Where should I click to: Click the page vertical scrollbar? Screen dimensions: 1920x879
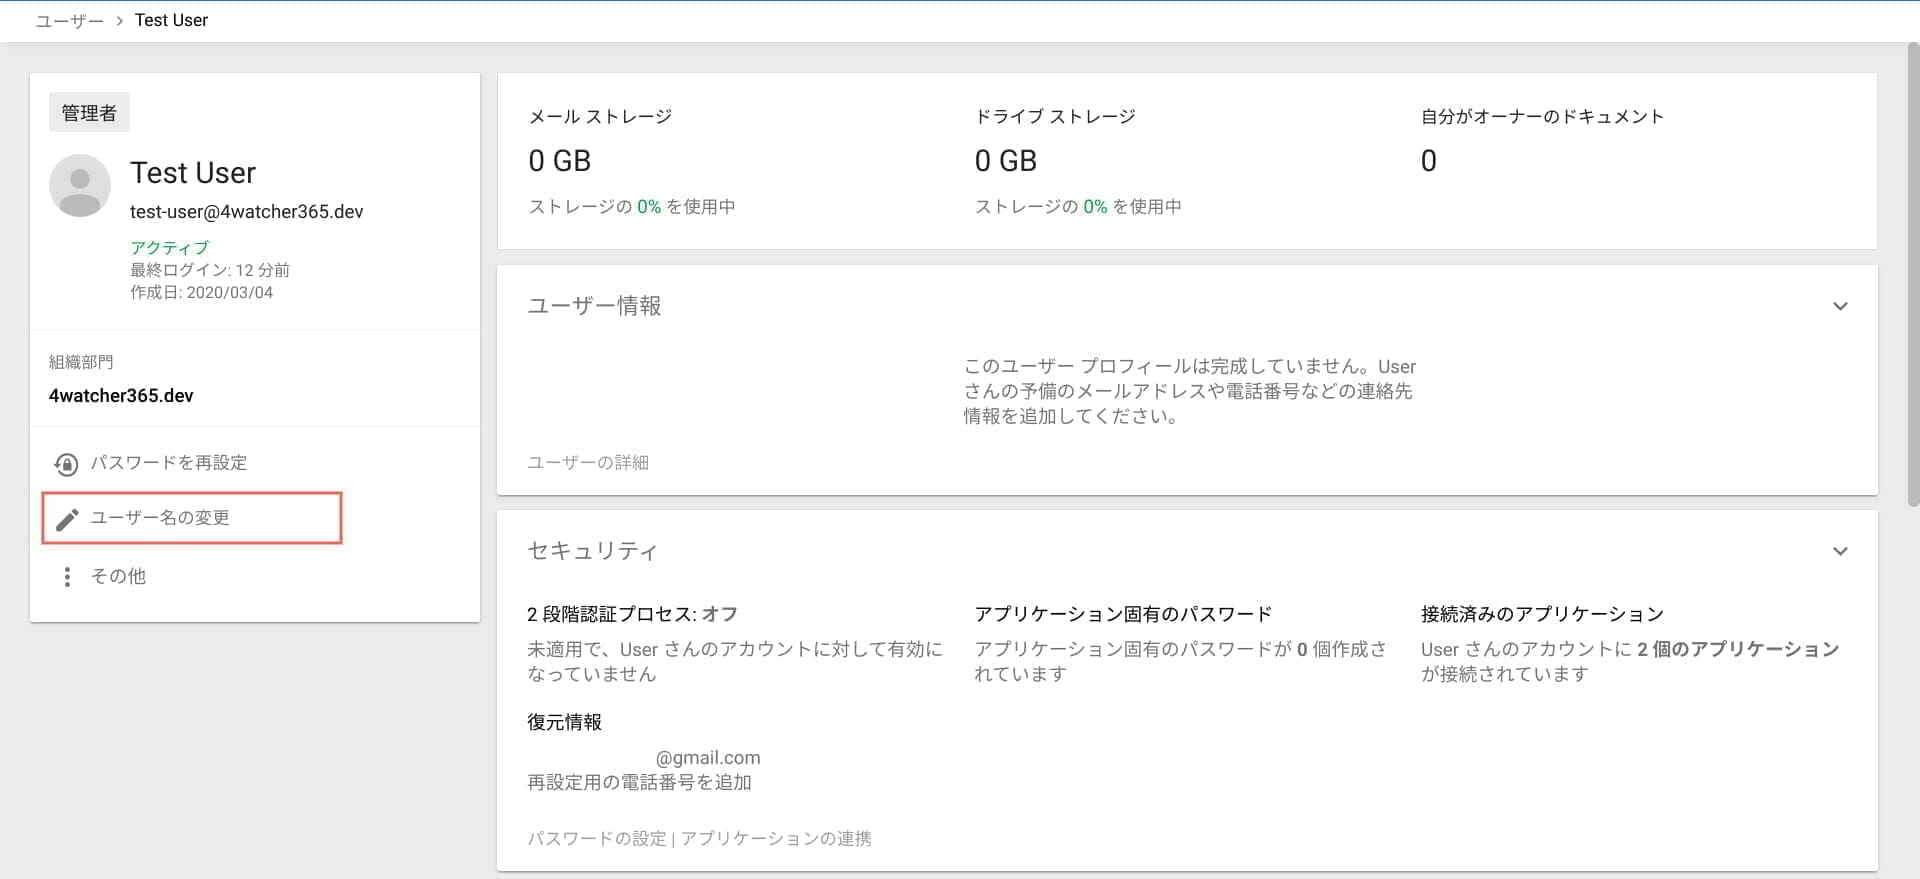point(1912,275)
